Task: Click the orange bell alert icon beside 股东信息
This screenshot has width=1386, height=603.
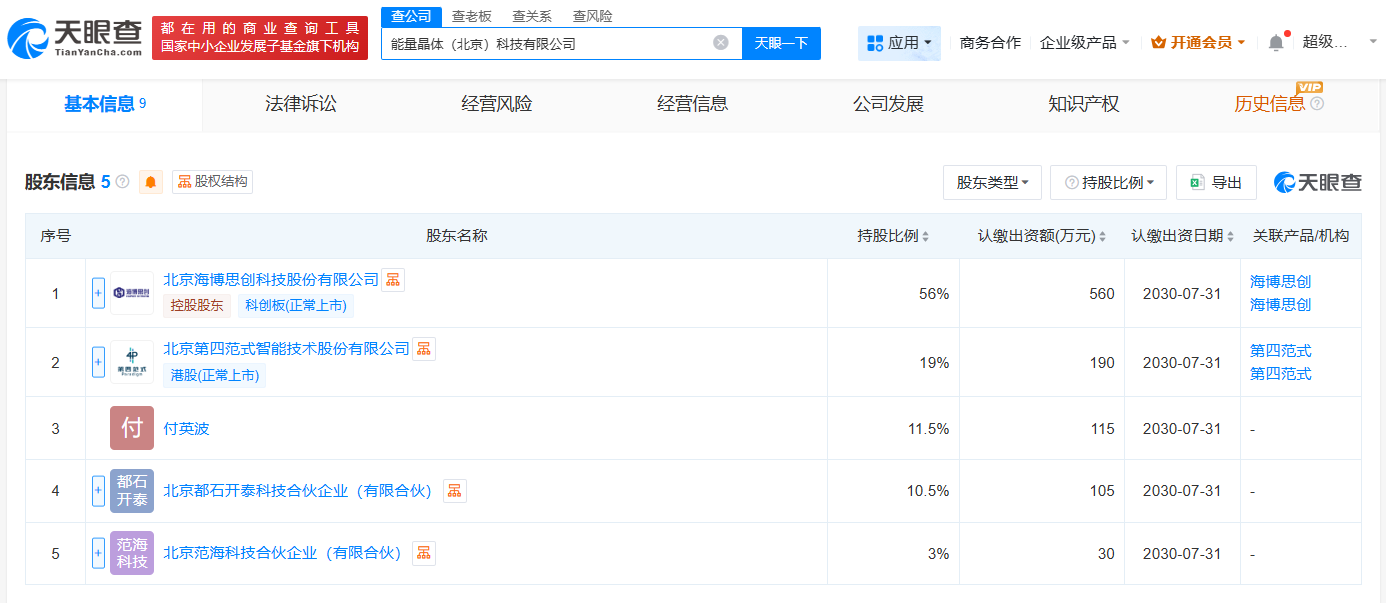Action: pos(151,182)
